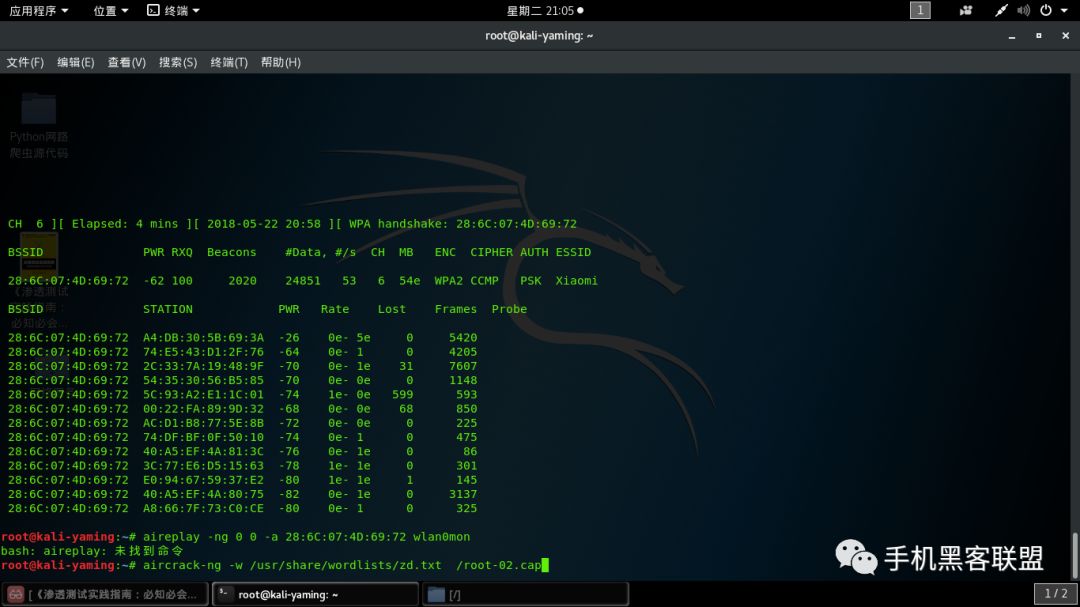Screen dimensions: 1080x607
Task: Click the STATION column header
Action: [168, 309]
